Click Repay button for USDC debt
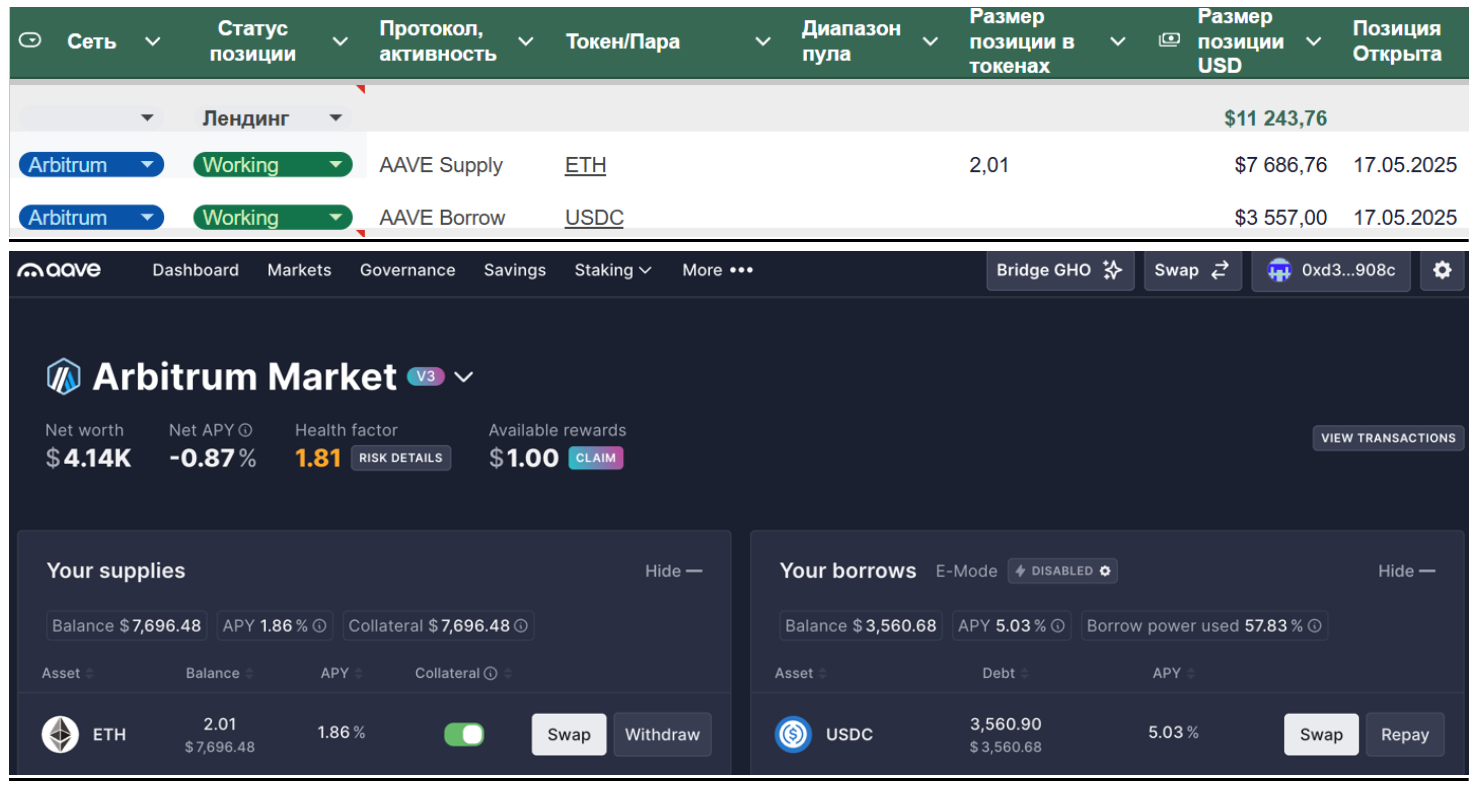Screen dimensions: 1476x788 1404,734
